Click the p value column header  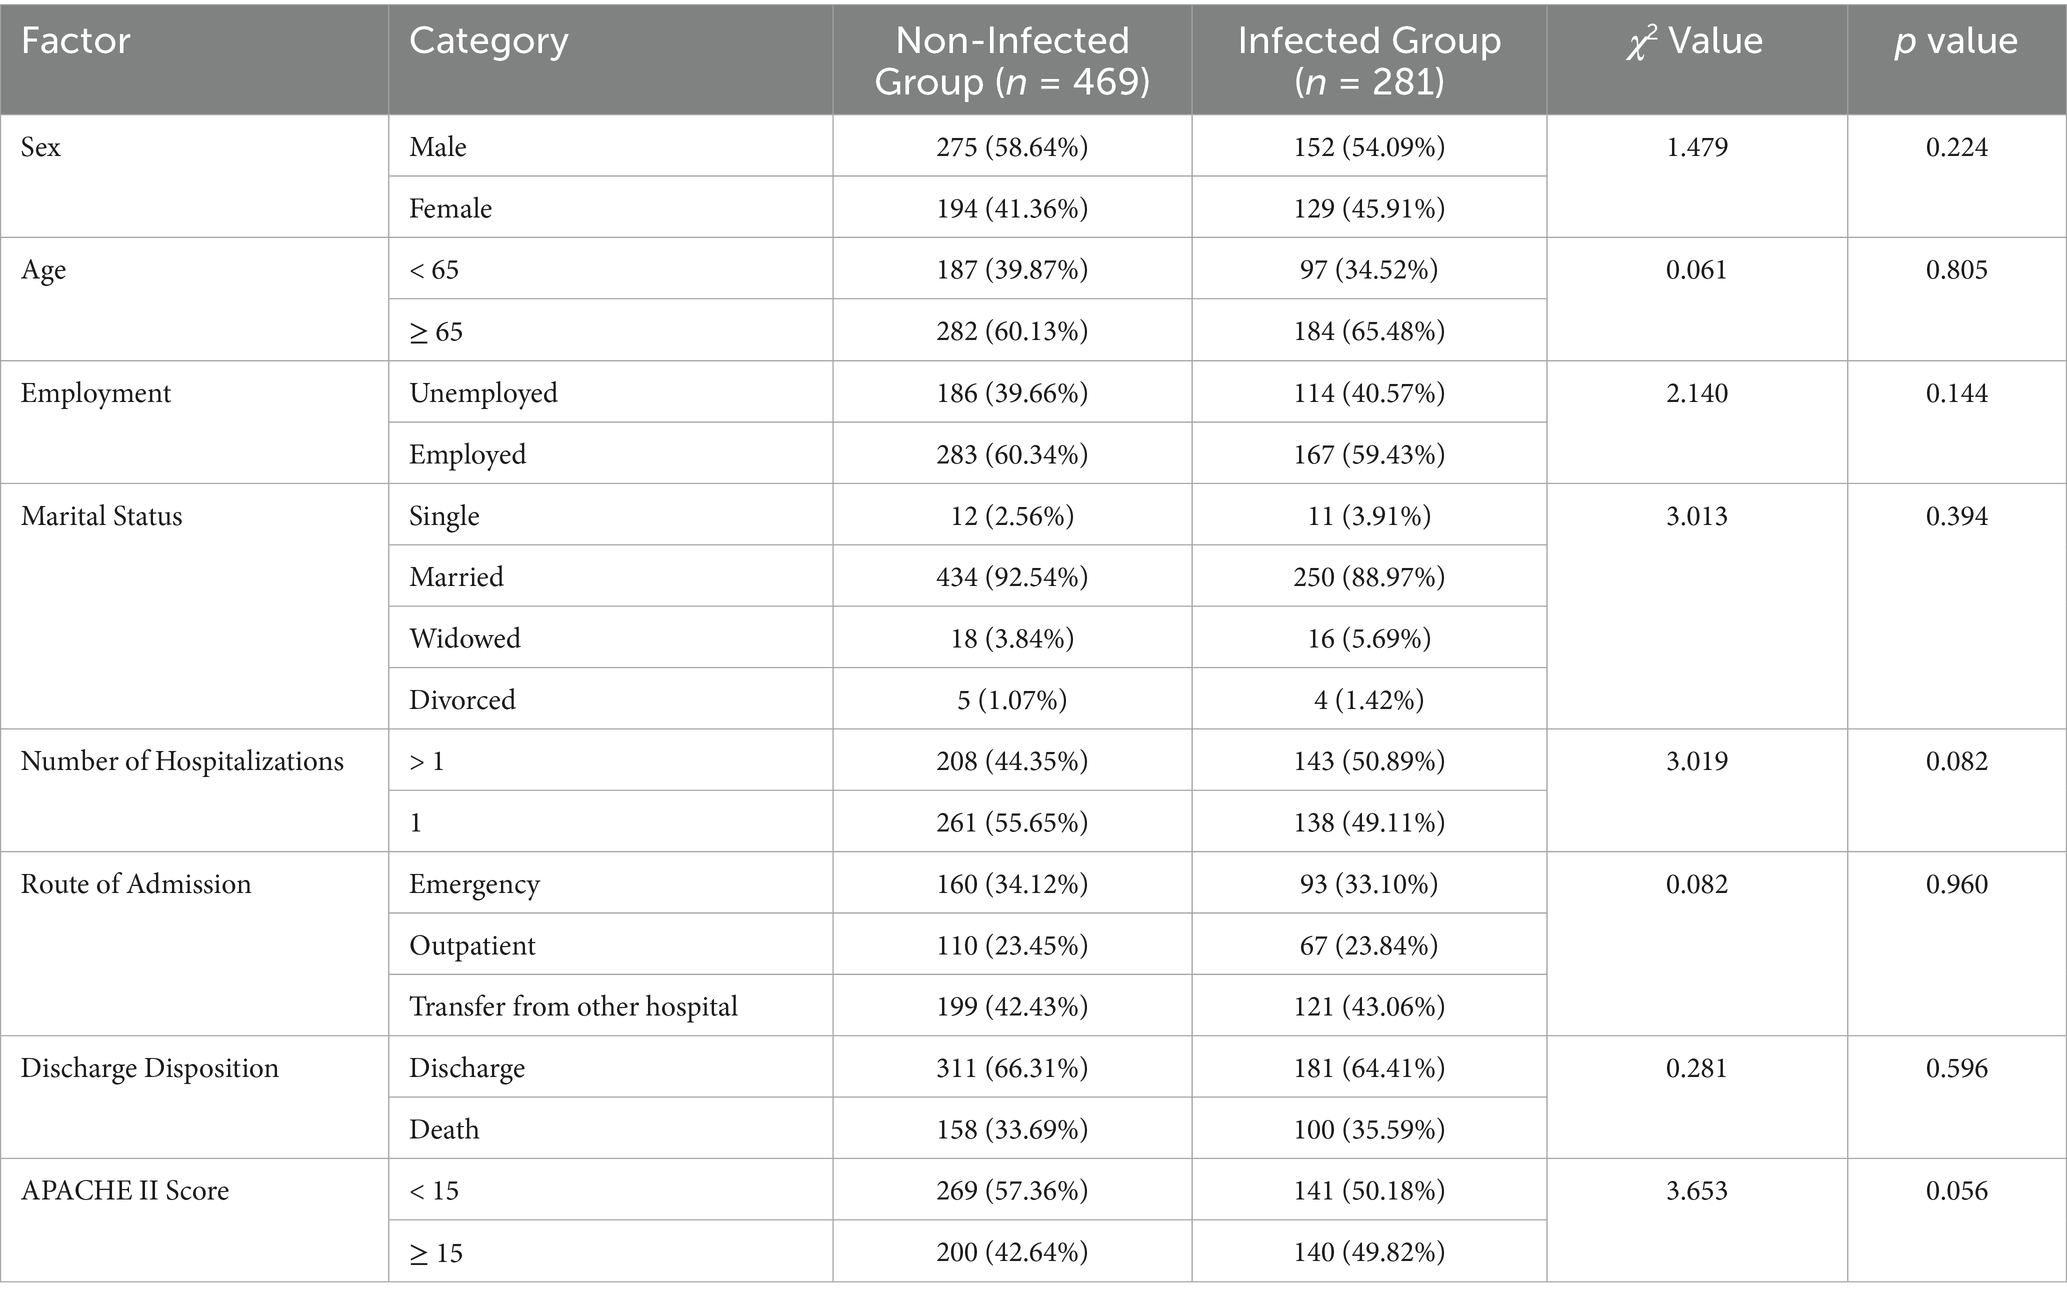click(1955, 41)
